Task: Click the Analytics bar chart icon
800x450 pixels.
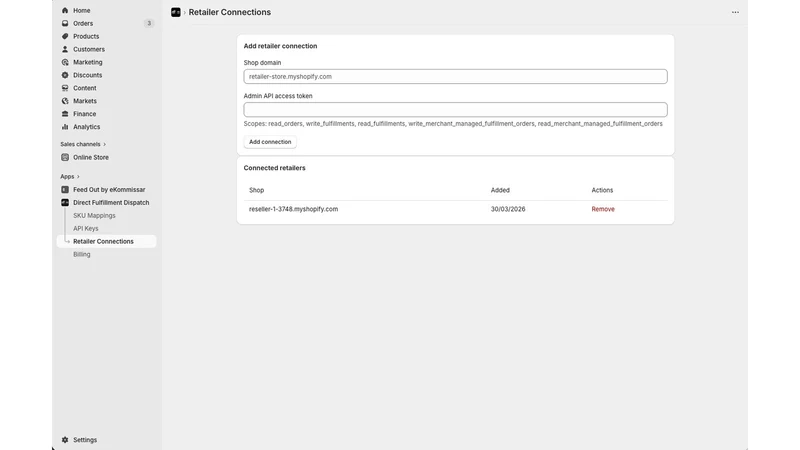Action: (x=65, y=127)
